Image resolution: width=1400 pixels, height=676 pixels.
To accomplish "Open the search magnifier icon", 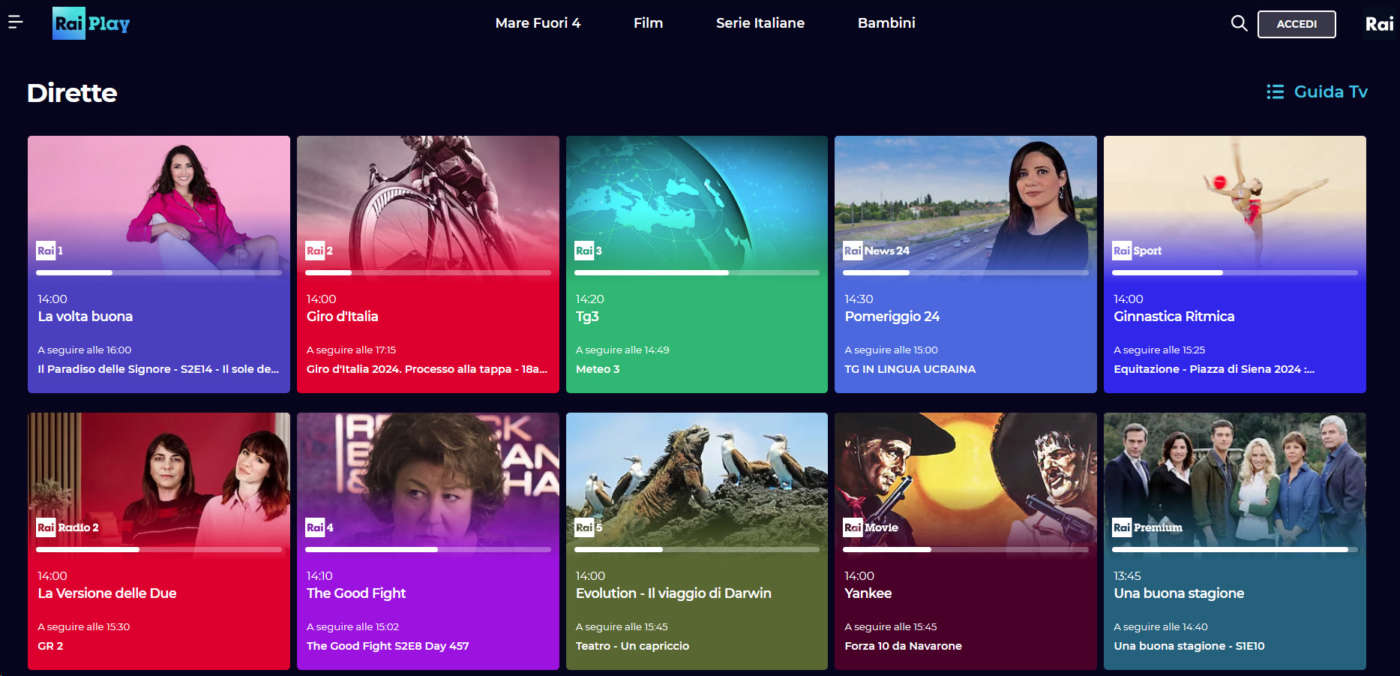I will click(1239, 23).
